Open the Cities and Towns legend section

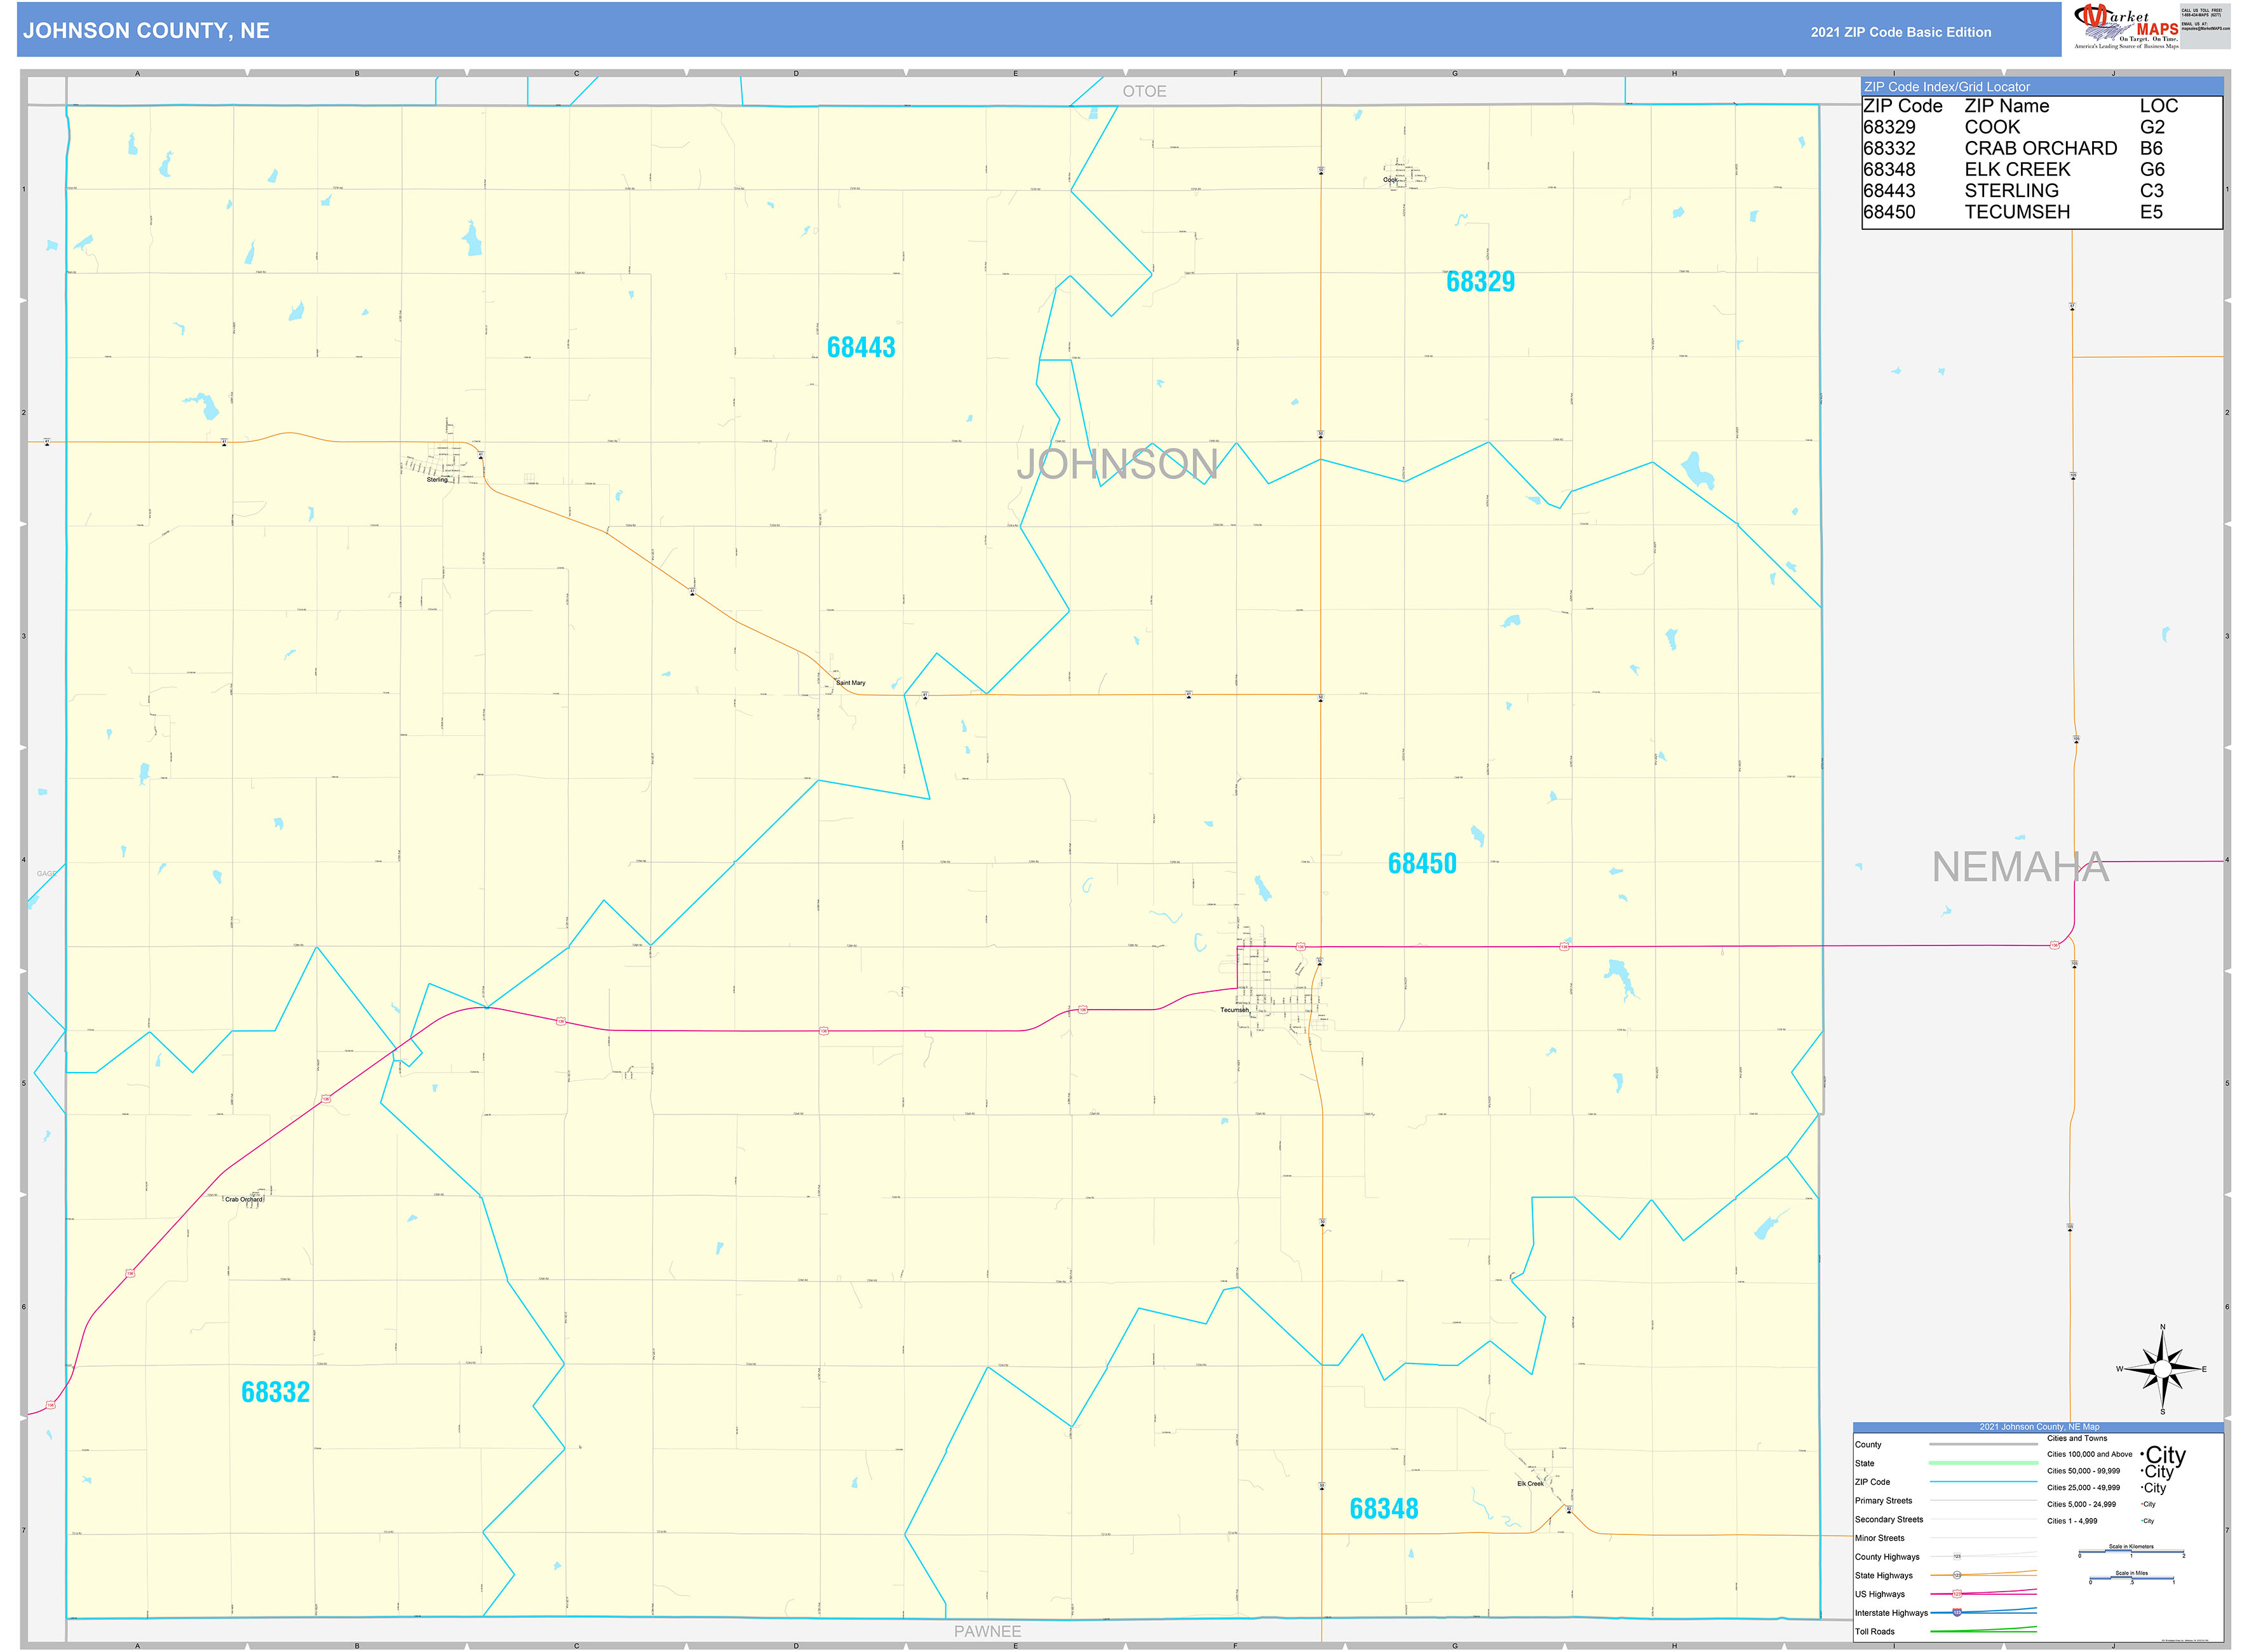pos(2077,1438)
